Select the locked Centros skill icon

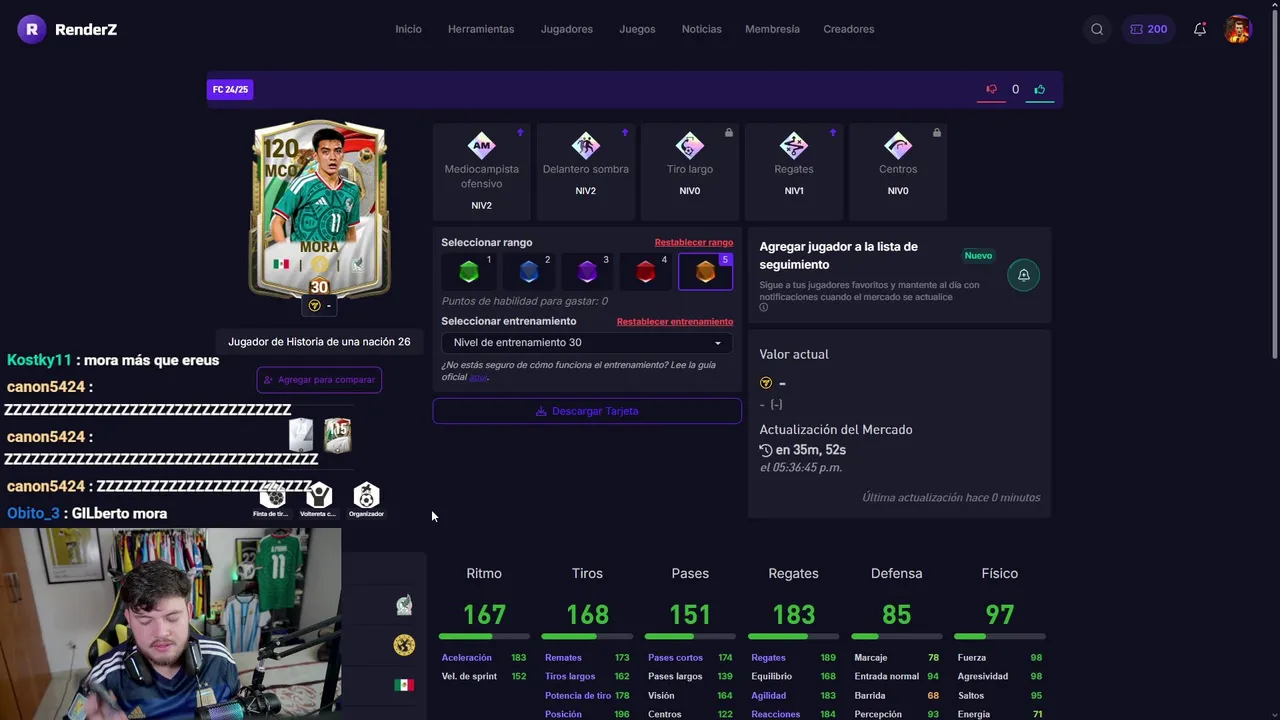(x=898, y=145)
